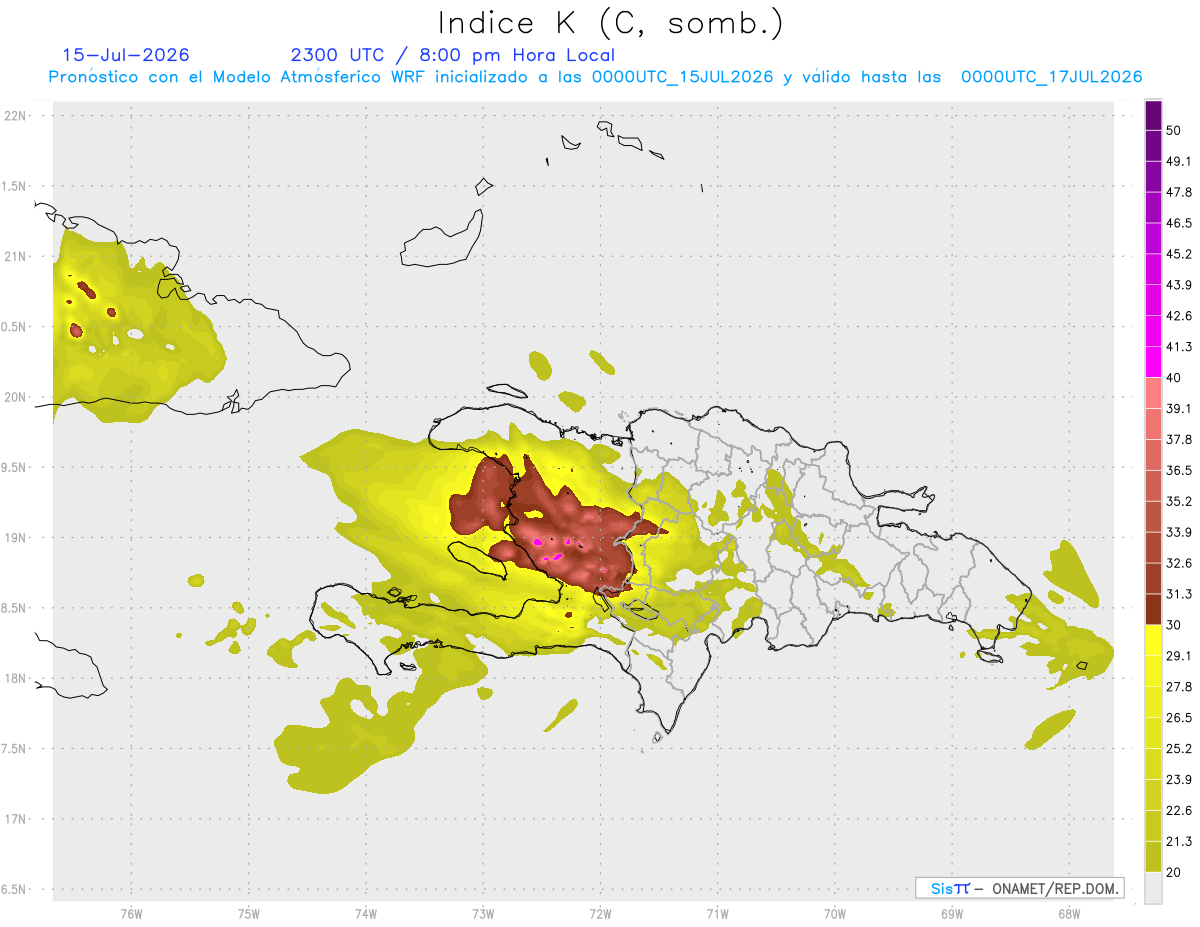Viewport: 1200px width, 927px height.
Task: Click the "73W" longitude label
Action: (483, 914)
